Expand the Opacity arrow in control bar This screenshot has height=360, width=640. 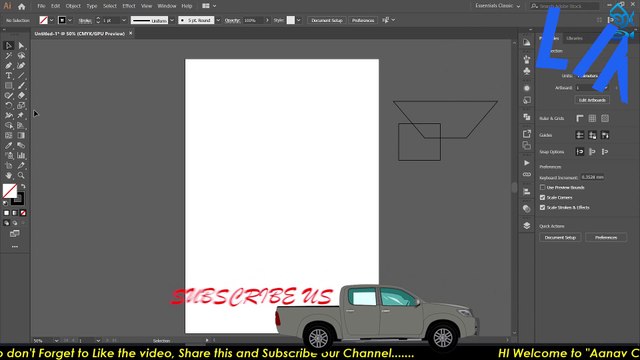tap(267, 20)
